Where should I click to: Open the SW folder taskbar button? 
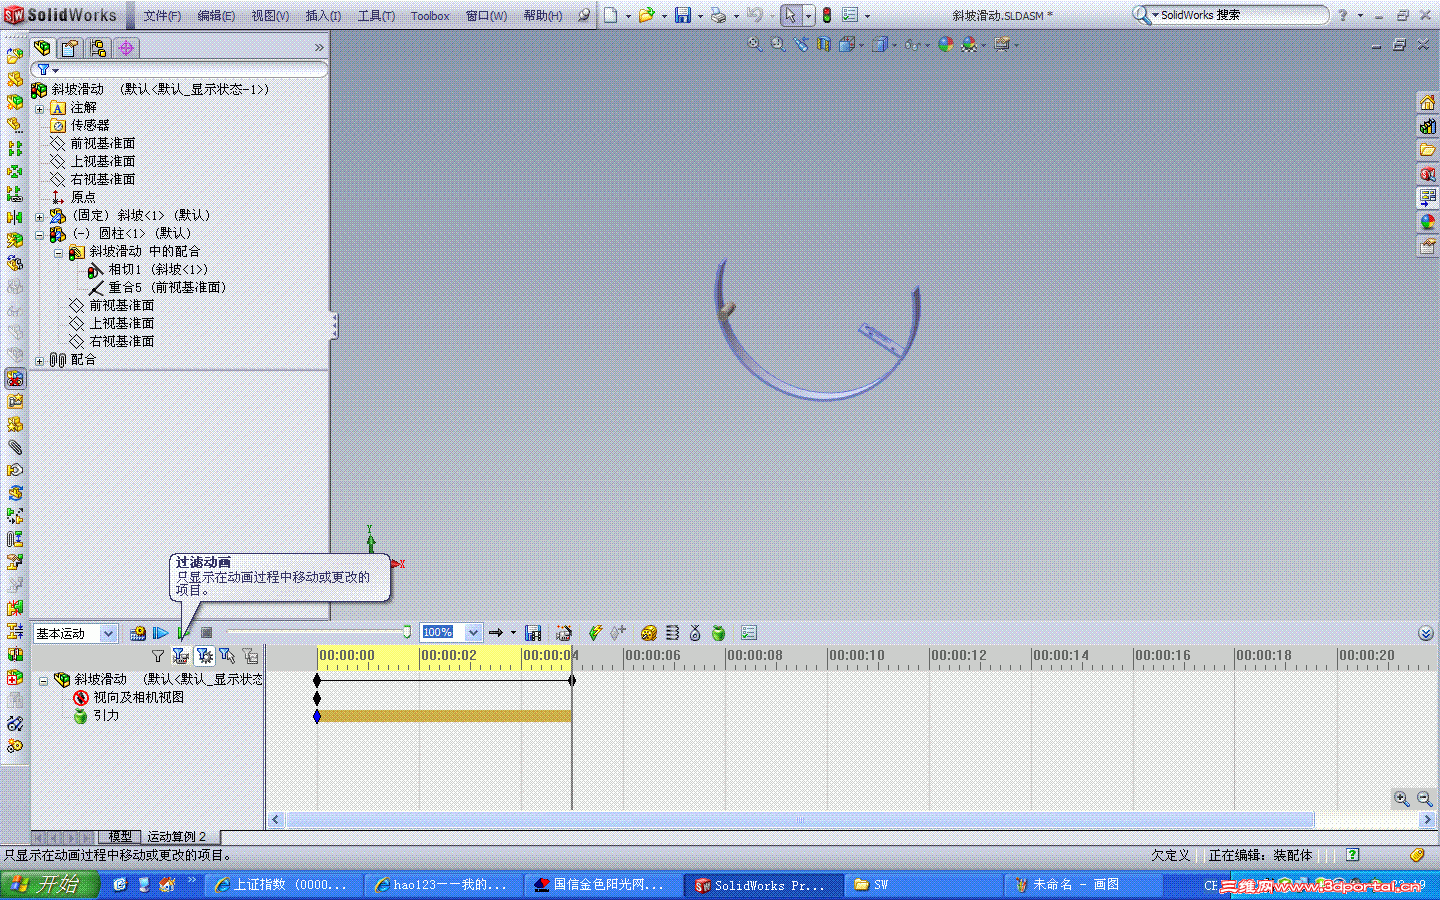click(x=923, y=885)
